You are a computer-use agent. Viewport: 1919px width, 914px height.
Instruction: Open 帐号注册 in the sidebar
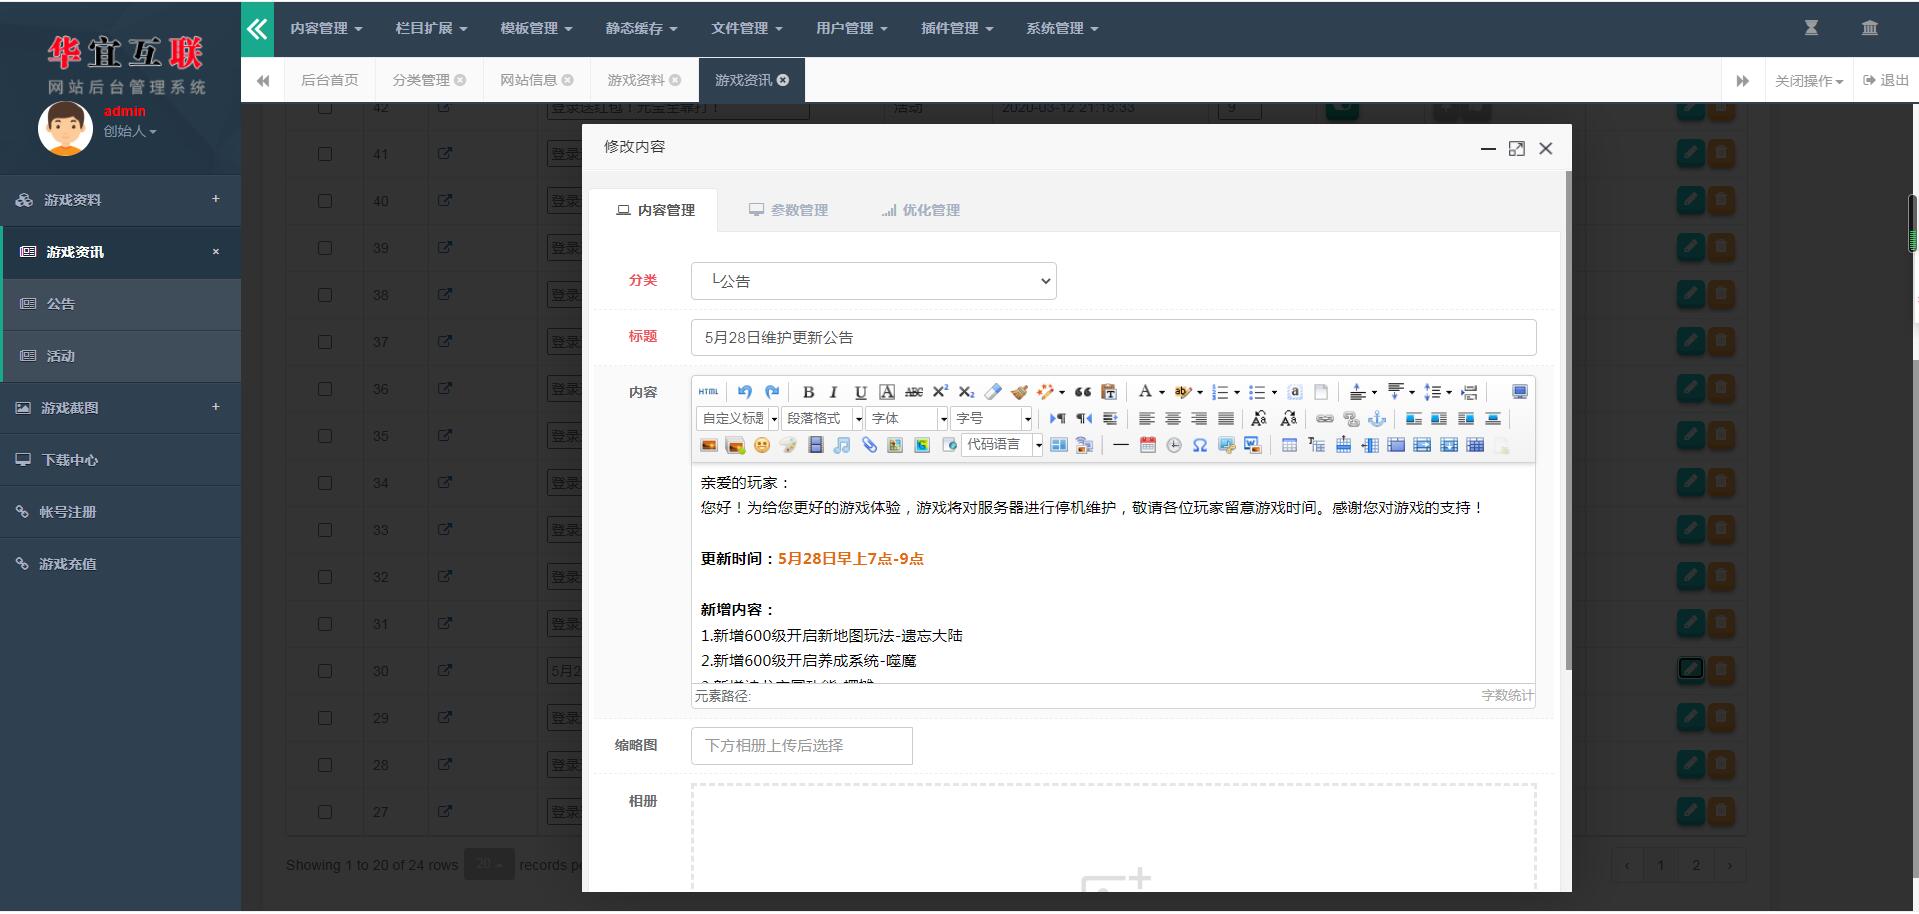coord(120,512)
